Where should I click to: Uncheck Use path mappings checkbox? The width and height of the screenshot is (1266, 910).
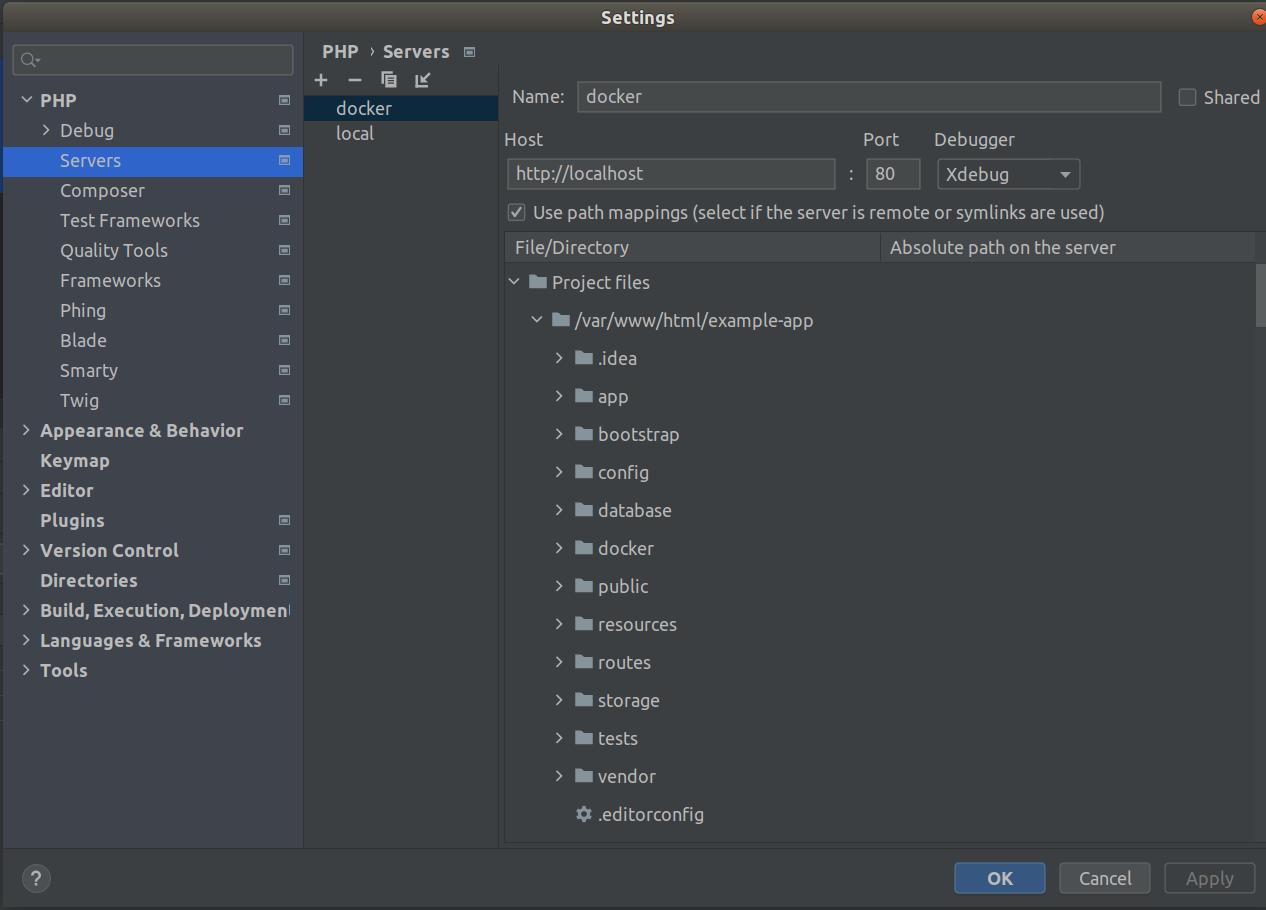[517, 212]
